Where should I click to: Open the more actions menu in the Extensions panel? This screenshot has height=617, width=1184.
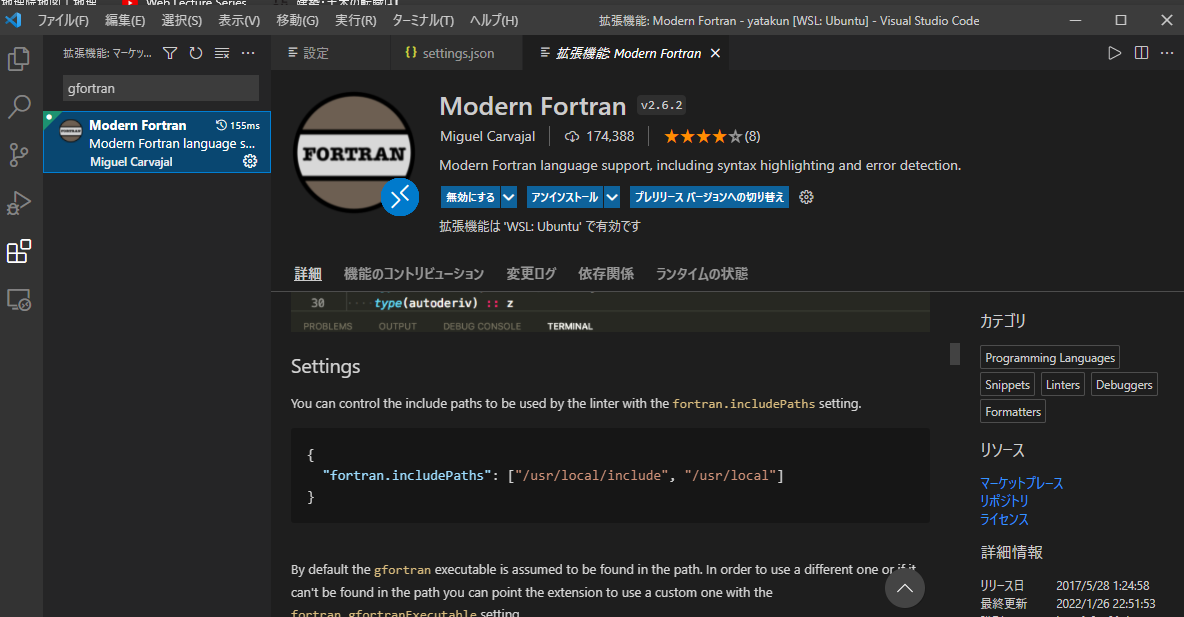tap(247, 51)
